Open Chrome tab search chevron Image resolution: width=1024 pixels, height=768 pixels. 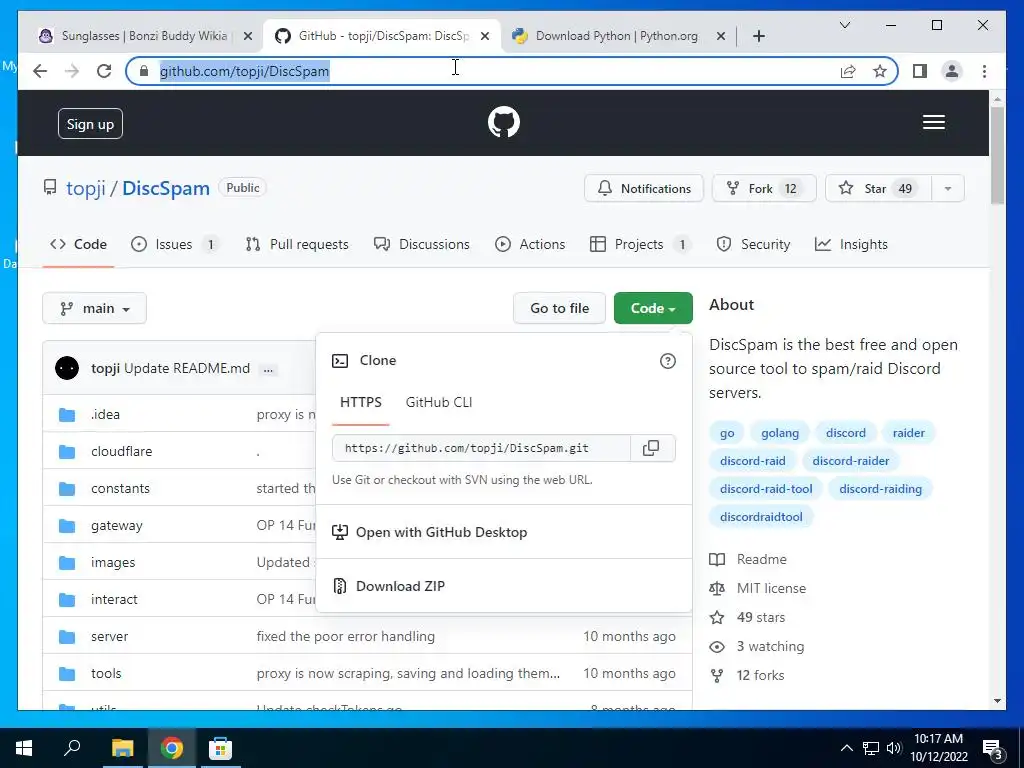tap(844, 25)
